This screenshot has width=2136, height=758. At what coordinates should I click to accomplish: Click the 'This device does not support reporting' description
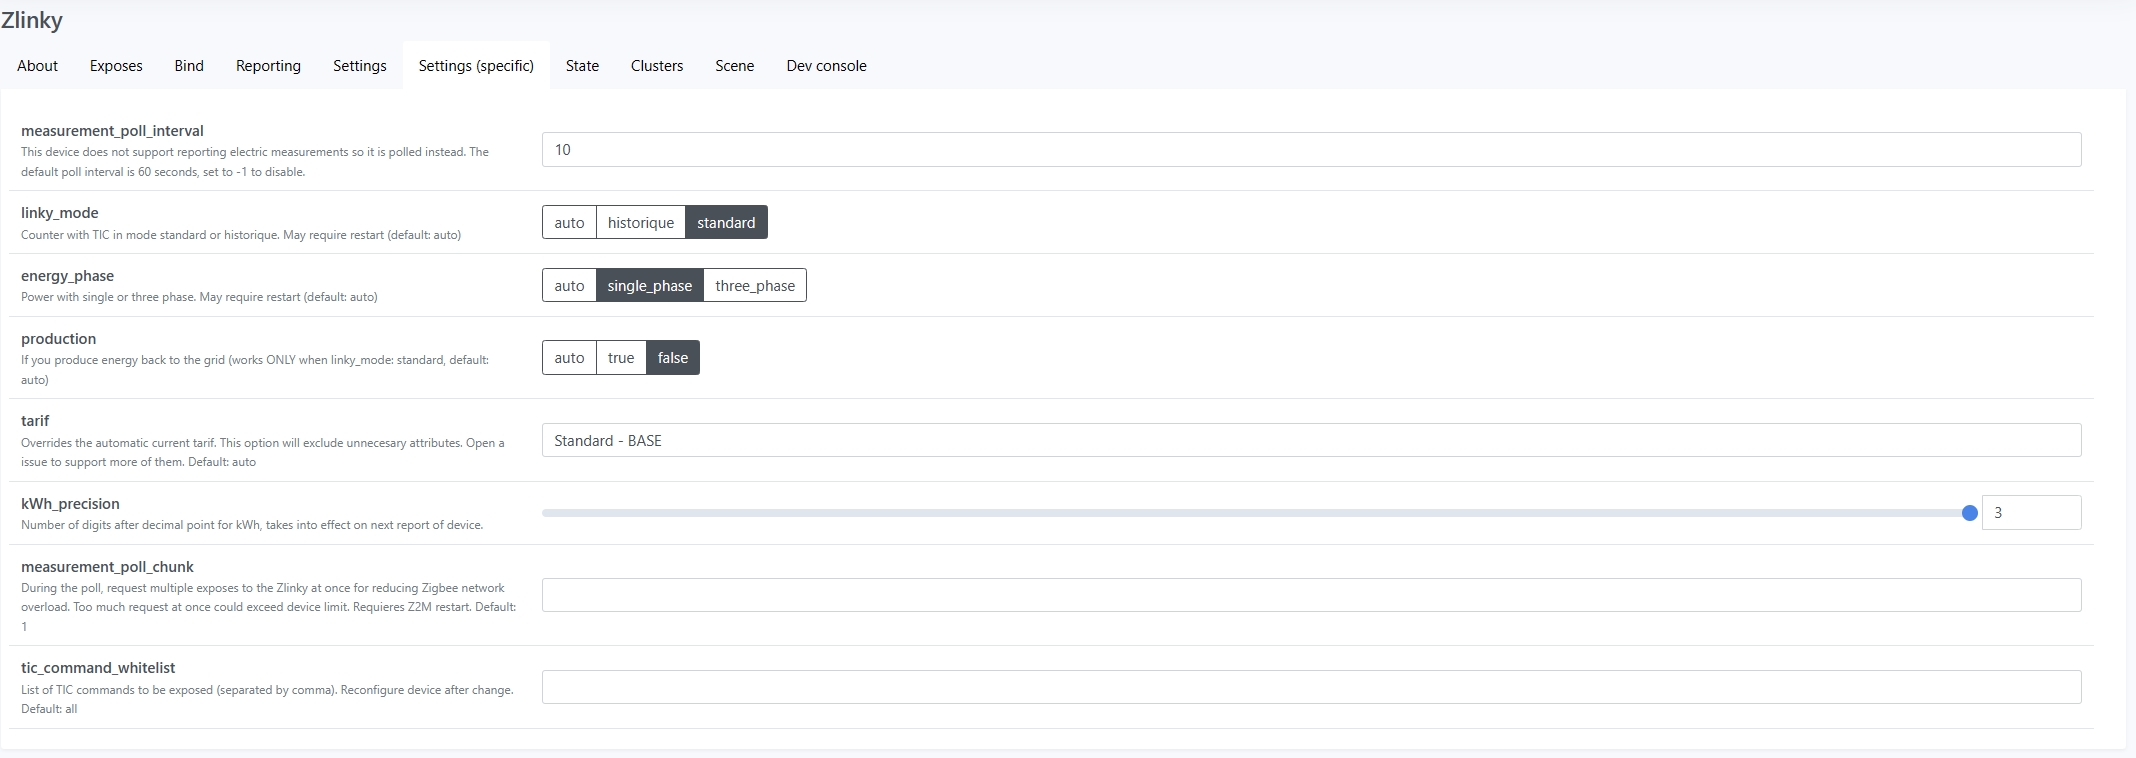pos(255,162)
